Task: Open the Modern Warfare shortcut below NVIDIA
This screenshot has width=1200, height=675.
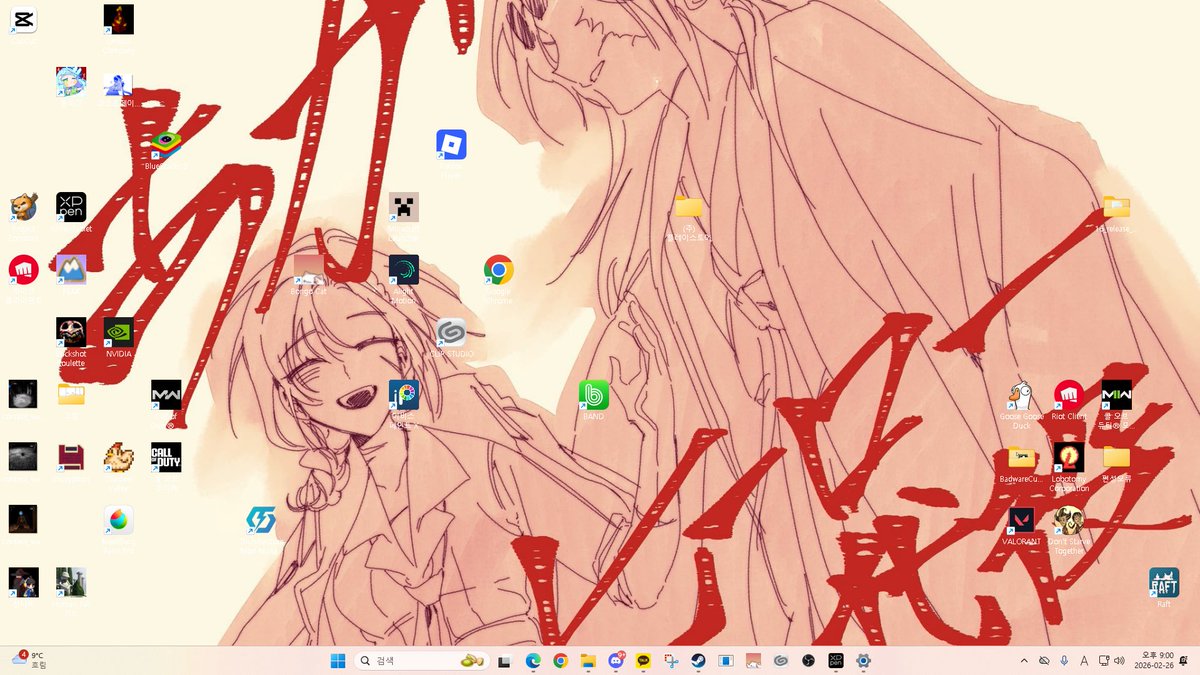Action: coord(166,395)
